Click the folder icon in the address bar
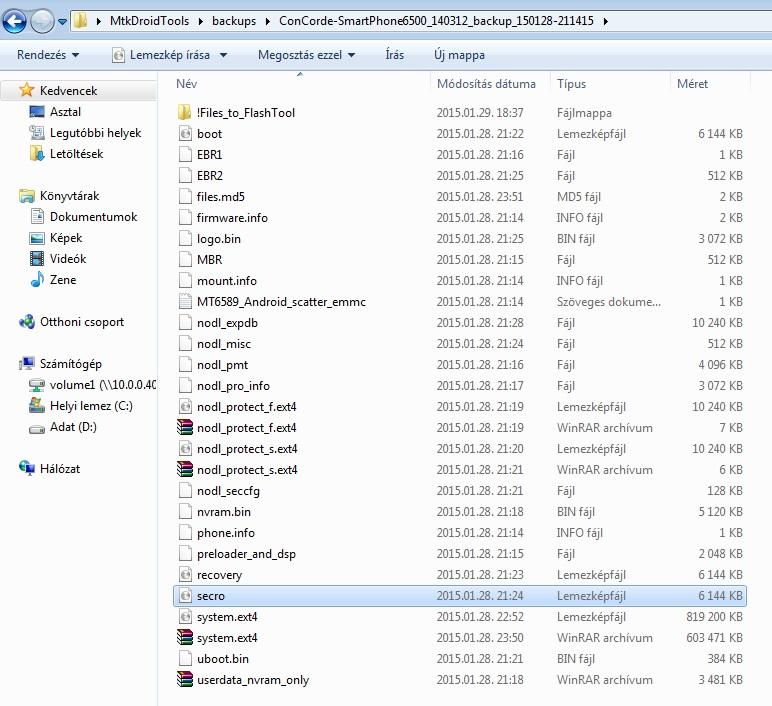 click(80, 21)
